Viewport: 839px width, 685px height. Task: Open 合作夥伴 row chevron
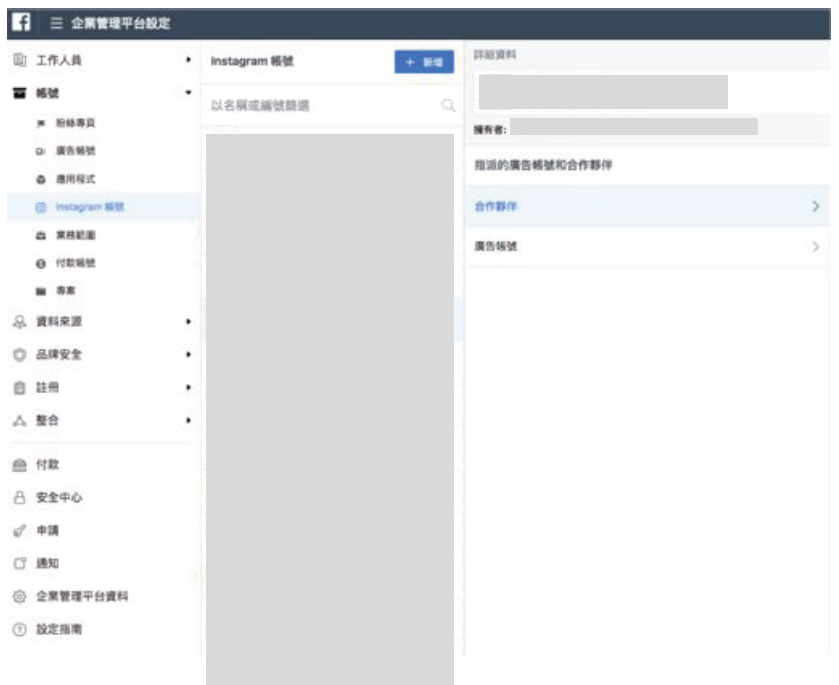click(x=815, y=206)
